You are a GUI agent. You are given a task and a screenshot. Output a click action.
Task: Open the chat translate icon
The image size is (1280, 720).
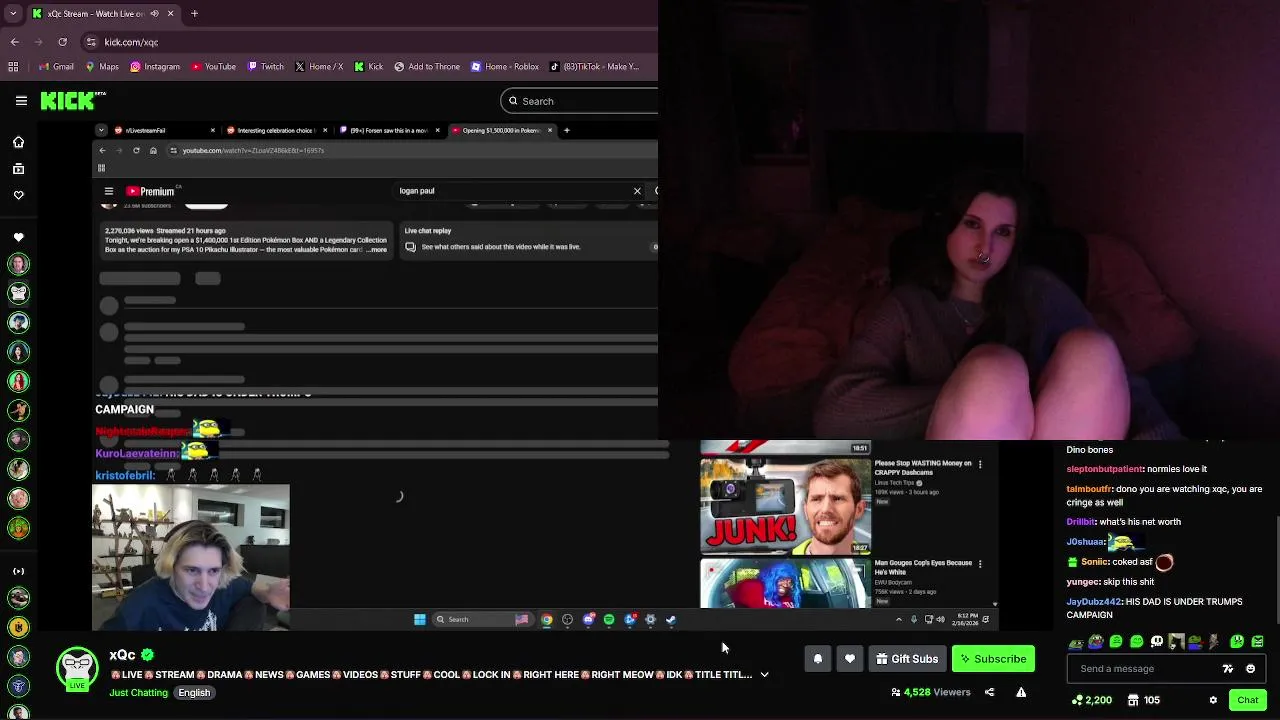[x=1228, y=669]
